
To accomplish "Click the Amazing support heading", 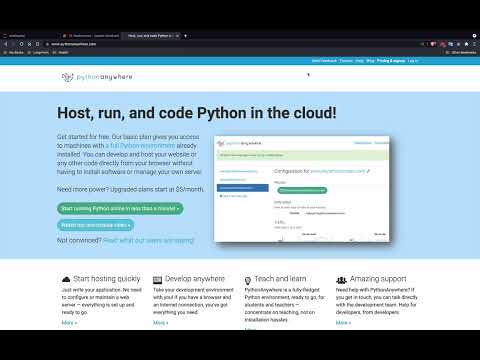I will (378, 279).
